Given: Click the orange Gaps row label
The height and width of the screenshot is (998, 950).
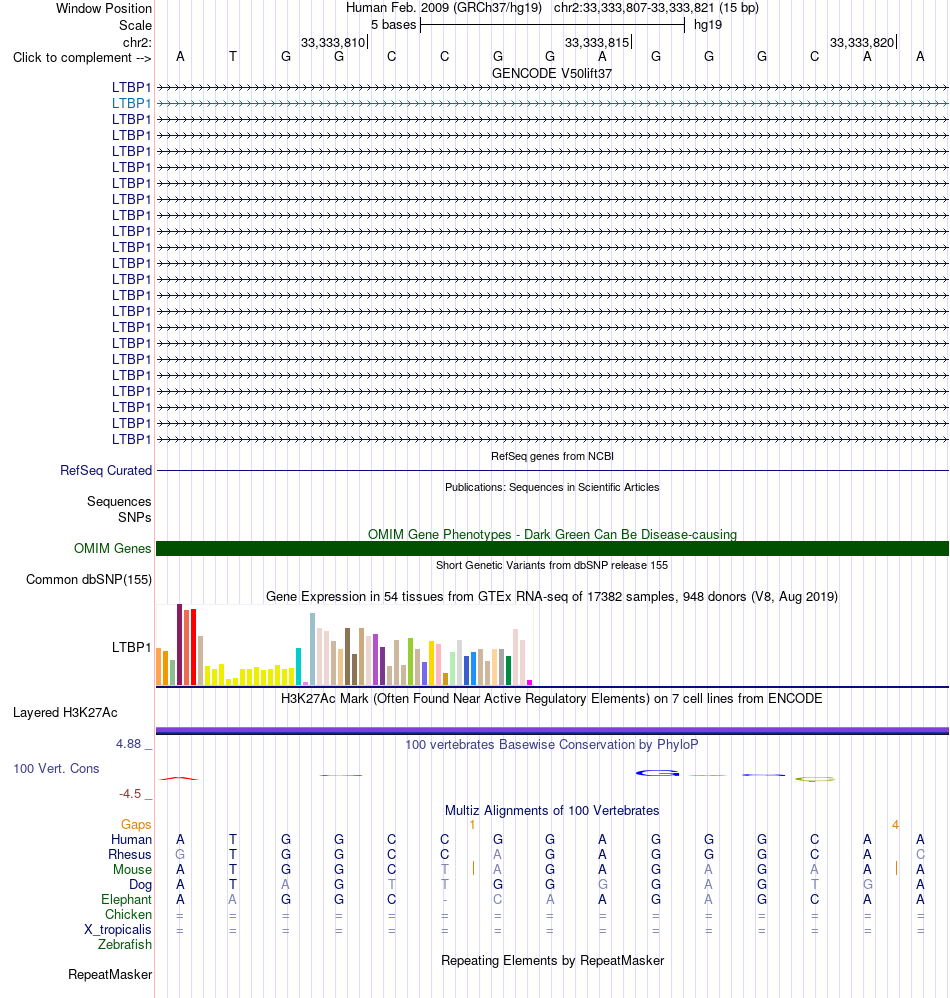Looking at the screenshot, I should 136,824.
